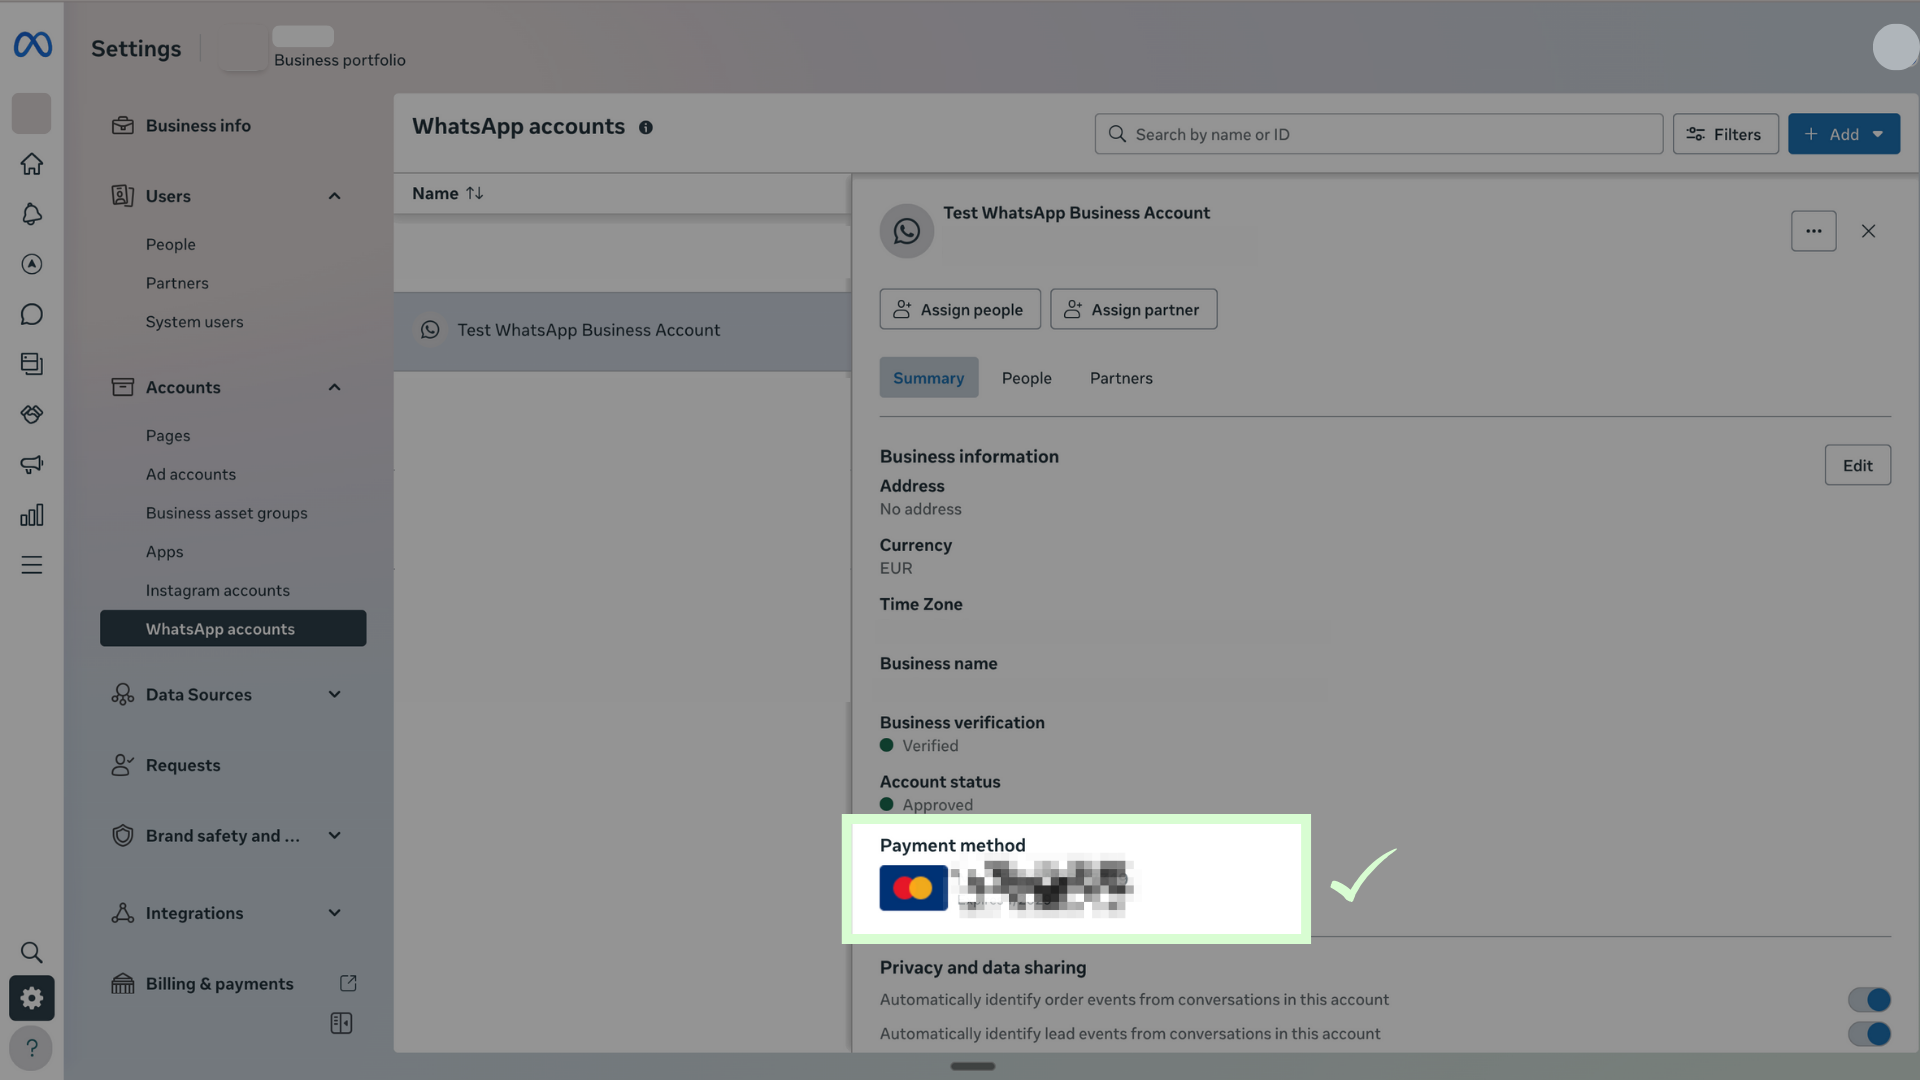Viewport: 1920px width, 1080px height.
Task: Toggle automatic lead events identification
Action: coord(1868,1033)
